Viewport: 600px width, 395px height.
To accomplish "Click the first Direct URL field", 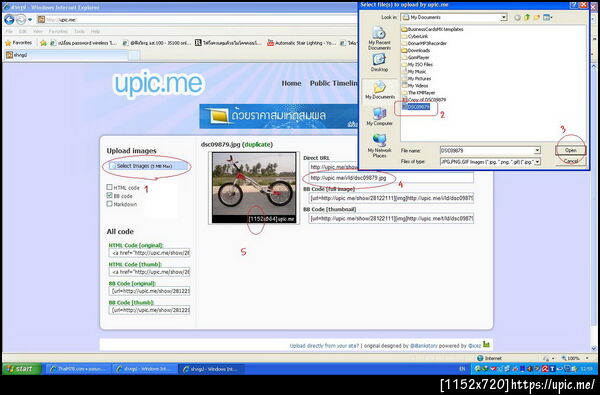I will coord(333,167).
